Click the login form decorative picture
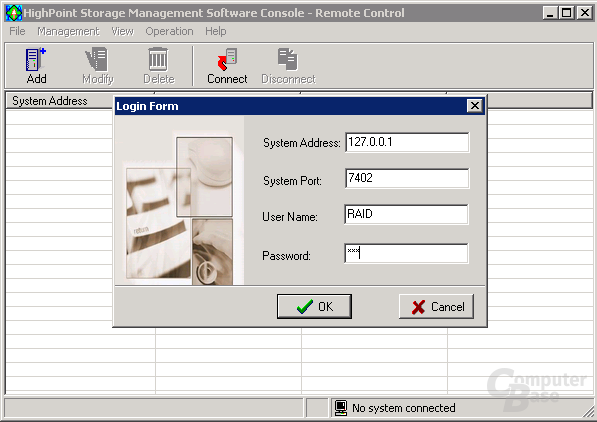The width and height of the screenshot is (597, 422). point(179,201)
